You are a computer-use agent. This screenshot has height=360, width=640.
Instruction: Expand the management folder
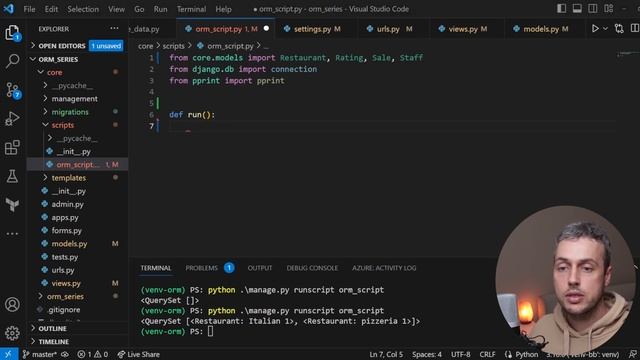coord(74,99)
